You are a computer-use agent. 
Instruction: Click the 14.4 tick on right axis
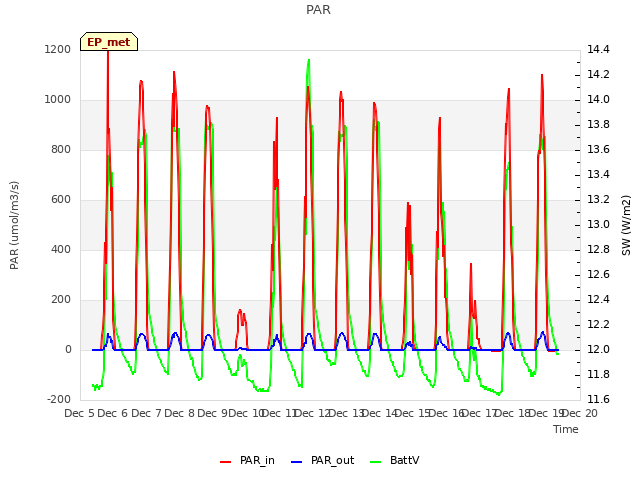(x=598, y=49)
